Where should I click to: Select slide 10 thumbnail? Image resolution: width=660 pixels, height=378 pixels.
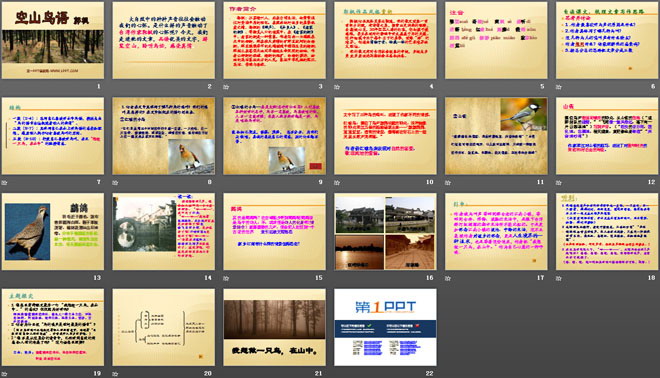(385, 136)
